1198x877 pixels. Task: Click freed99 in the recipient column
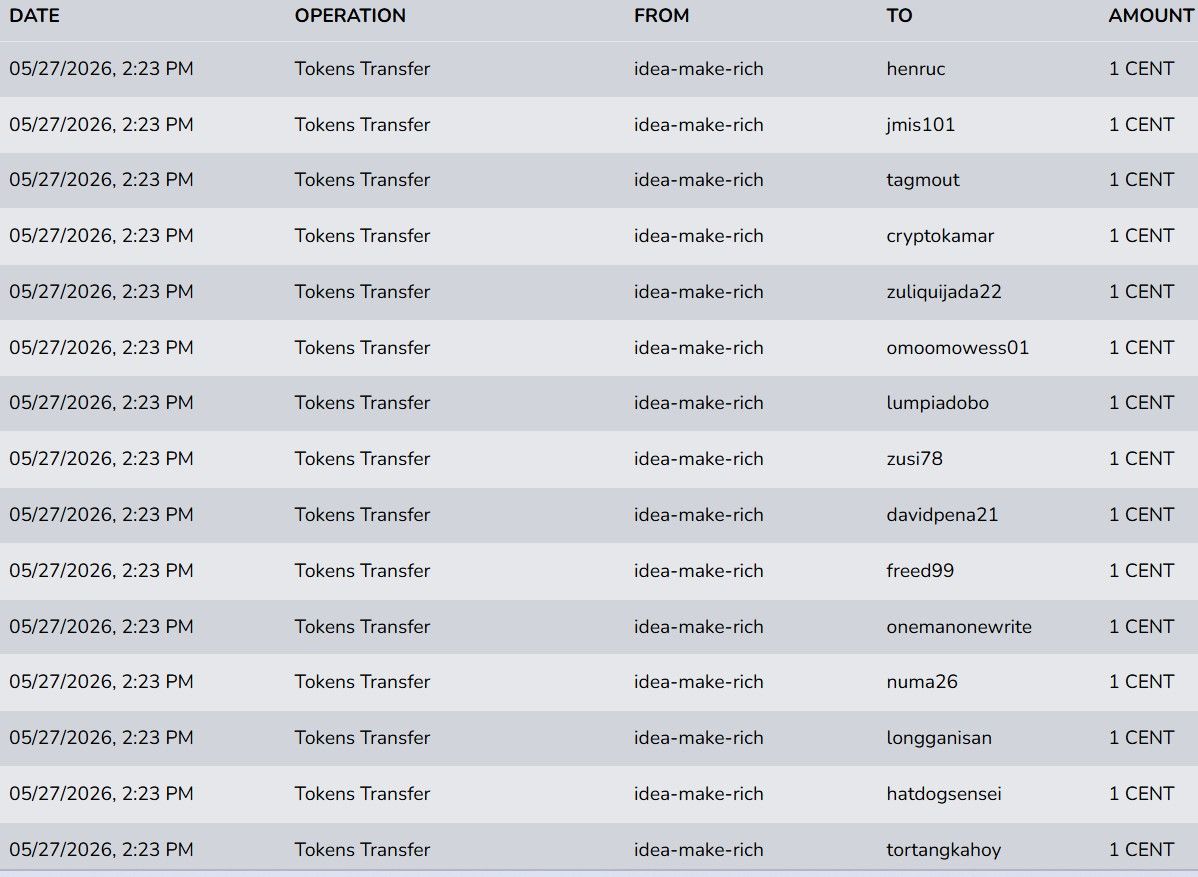pos(920,571)
